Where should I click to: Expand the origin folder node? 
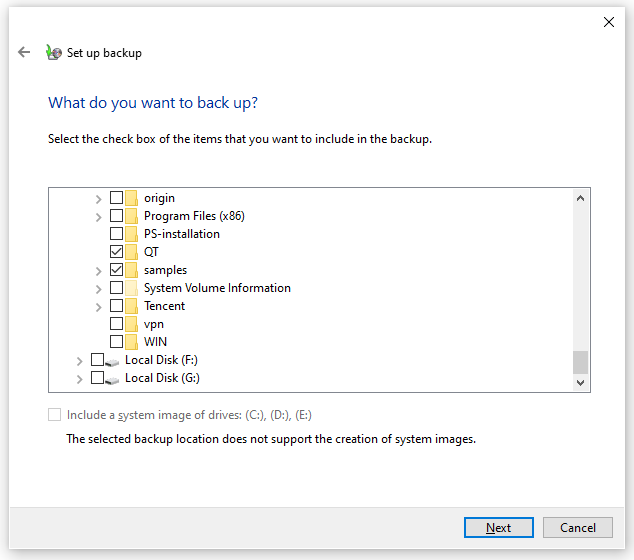(98, 199)
